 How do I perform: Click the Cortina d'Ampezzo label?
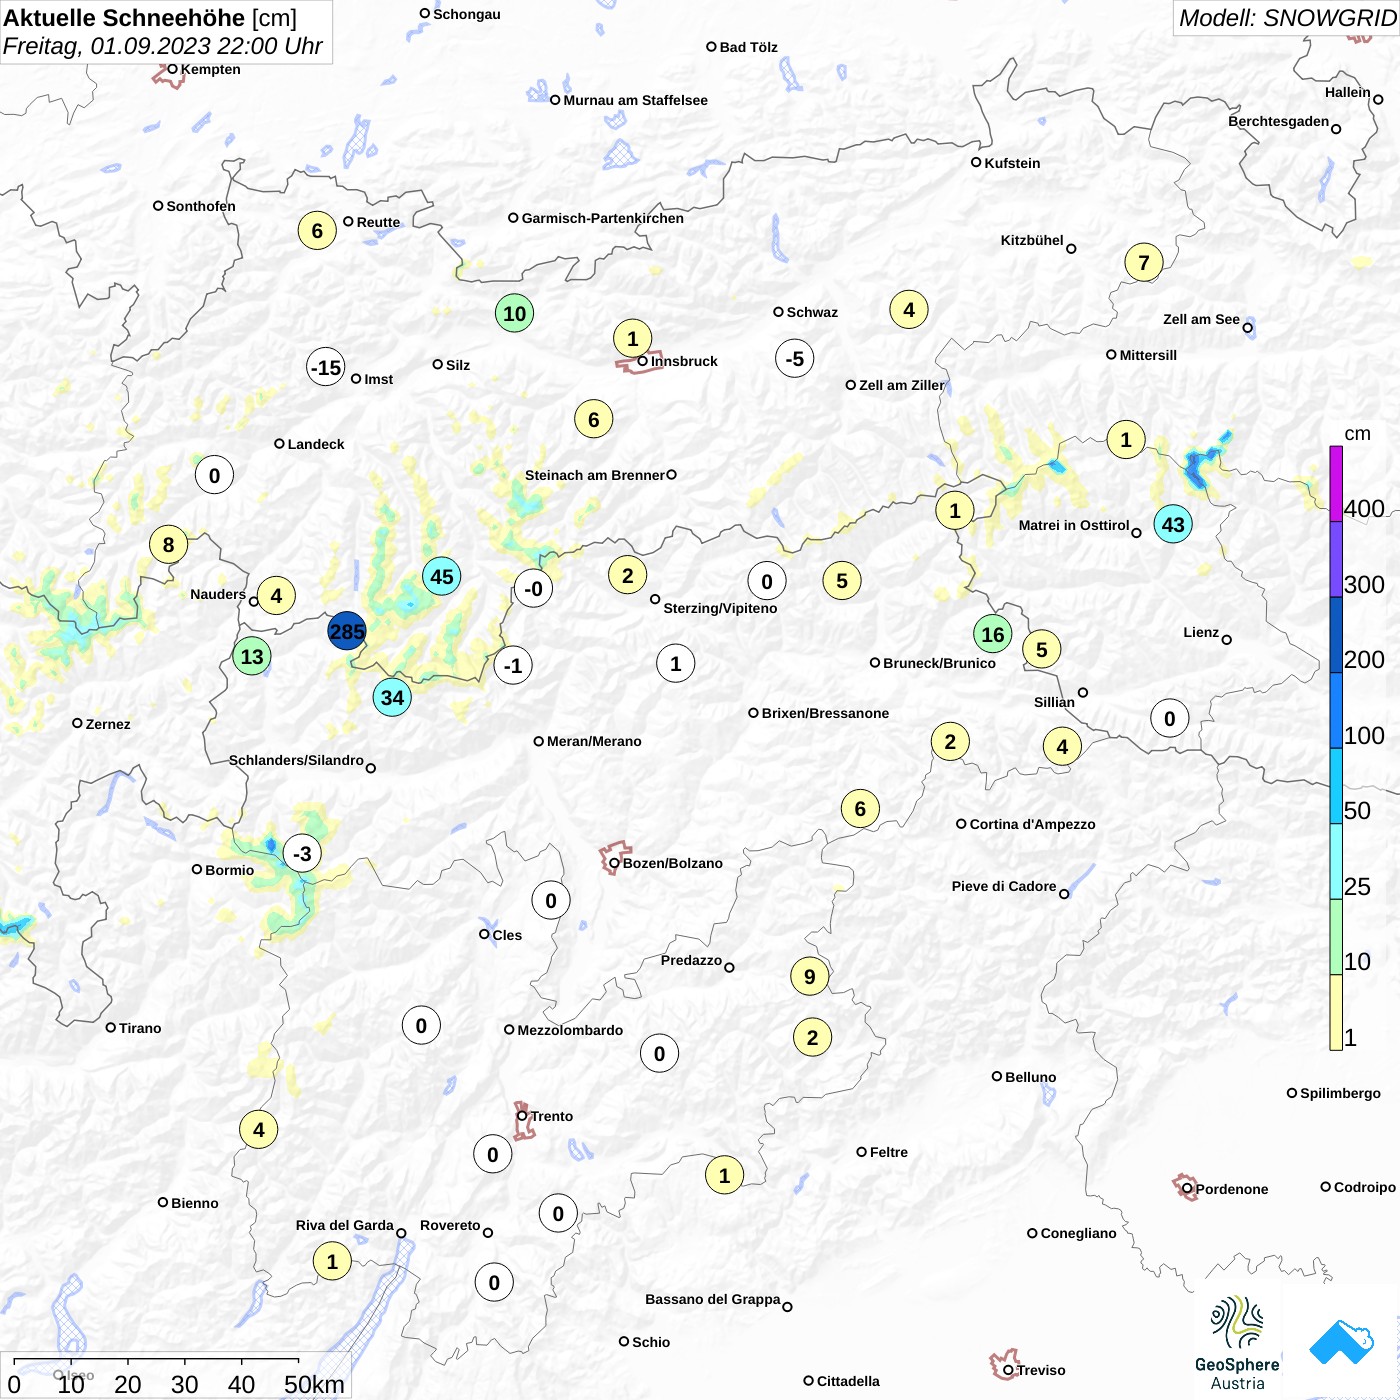[x=1032, y=824]
